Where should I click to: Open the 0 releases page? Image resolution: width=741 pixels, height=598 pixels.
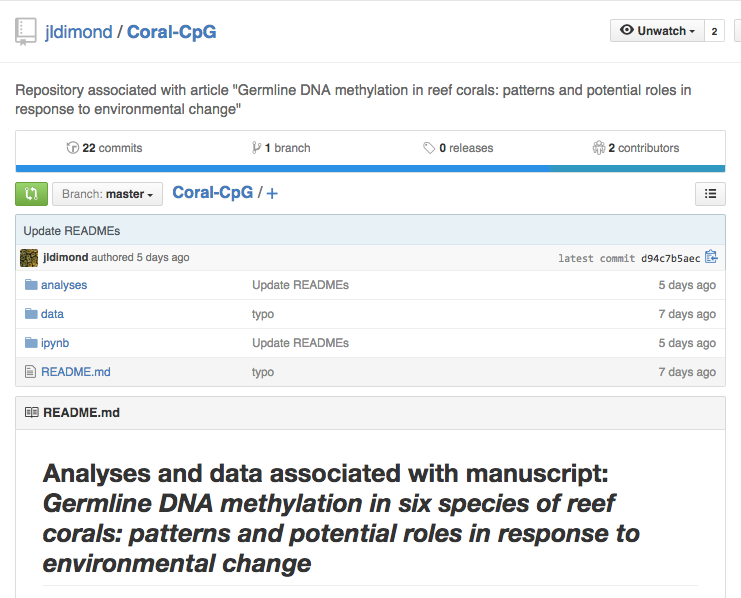tap(466, 148)
